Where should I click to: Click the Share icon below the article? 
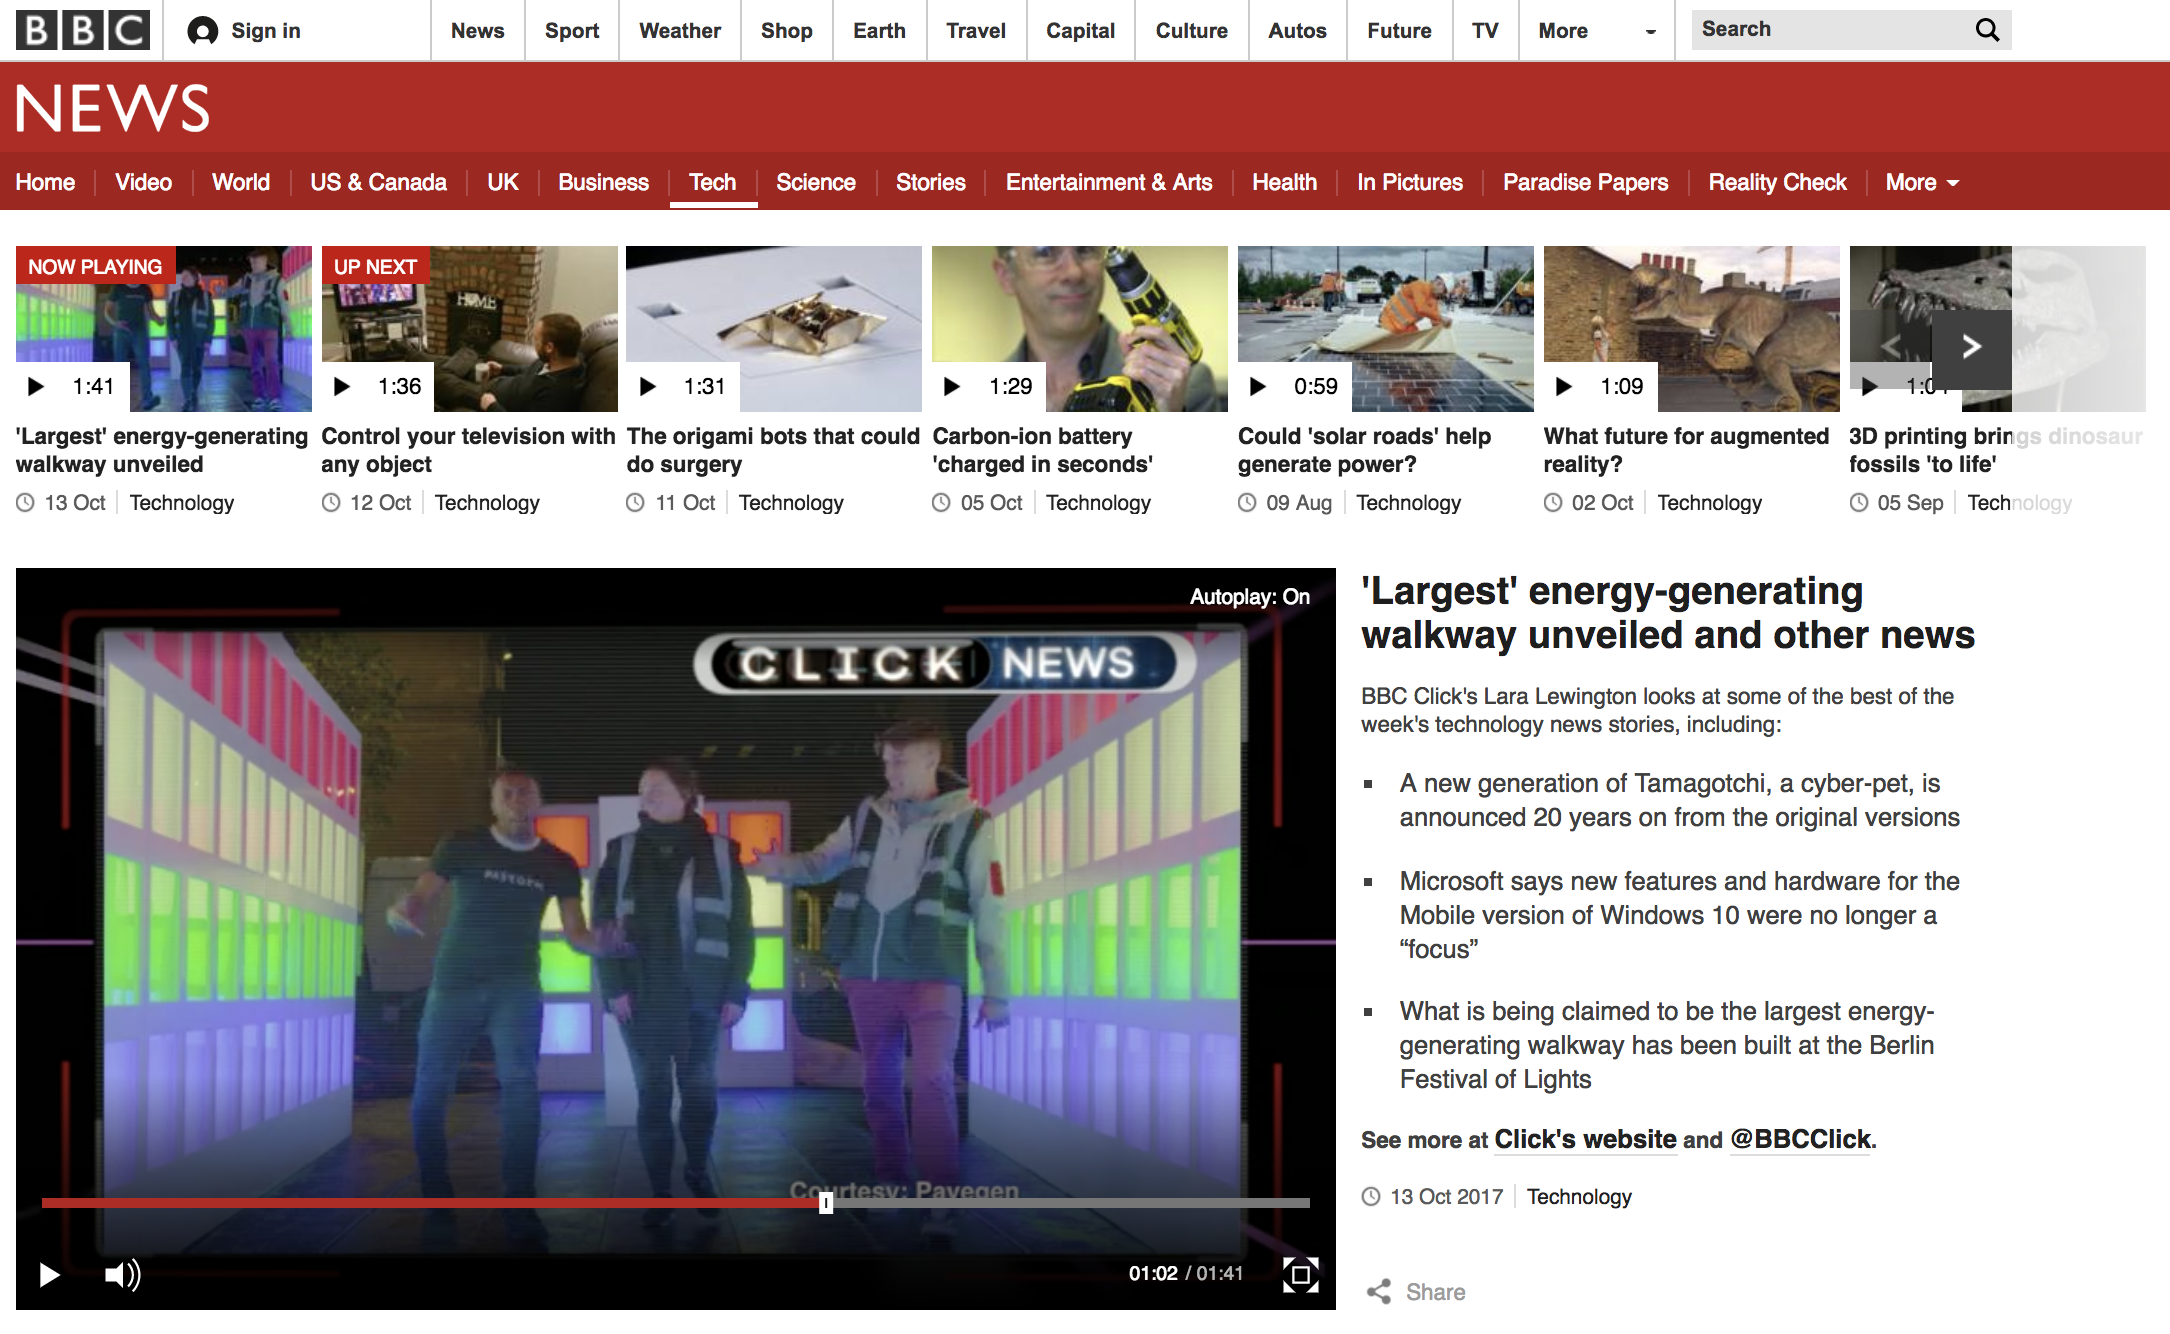1379,1292
